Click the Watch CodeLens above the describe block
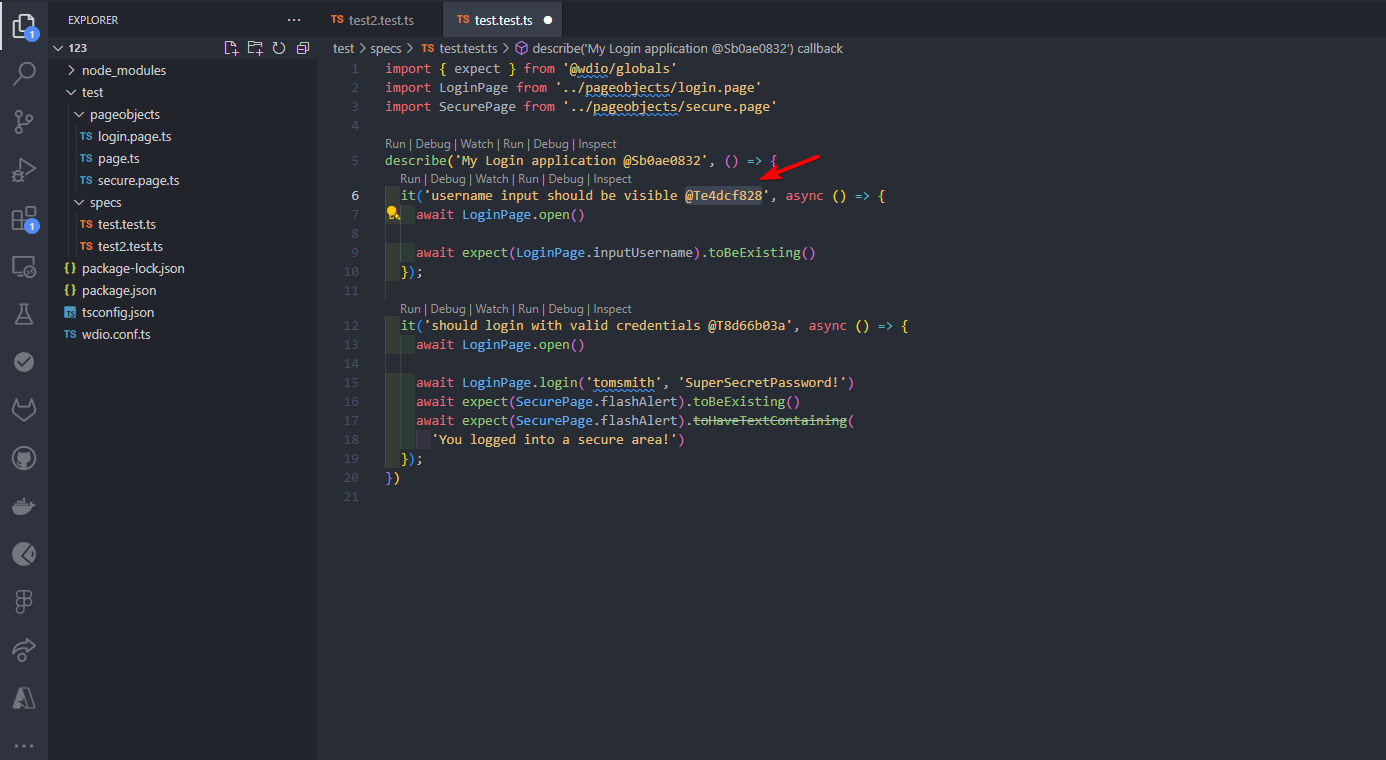Viewport: 1386px width, 760px height. (x=477, y=143)
